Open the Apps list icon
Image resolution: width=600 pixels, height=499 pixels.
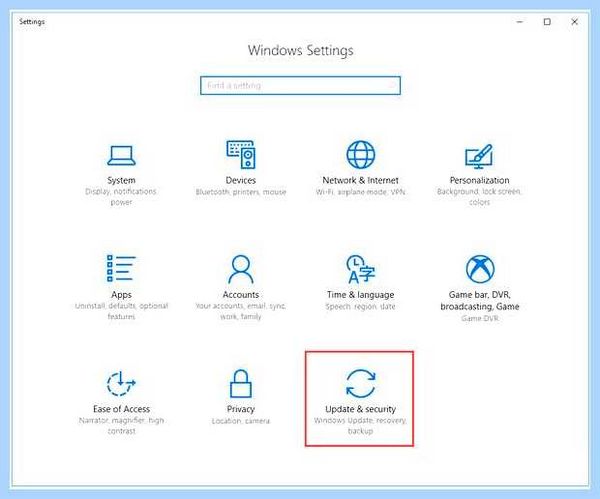[121, 269]
